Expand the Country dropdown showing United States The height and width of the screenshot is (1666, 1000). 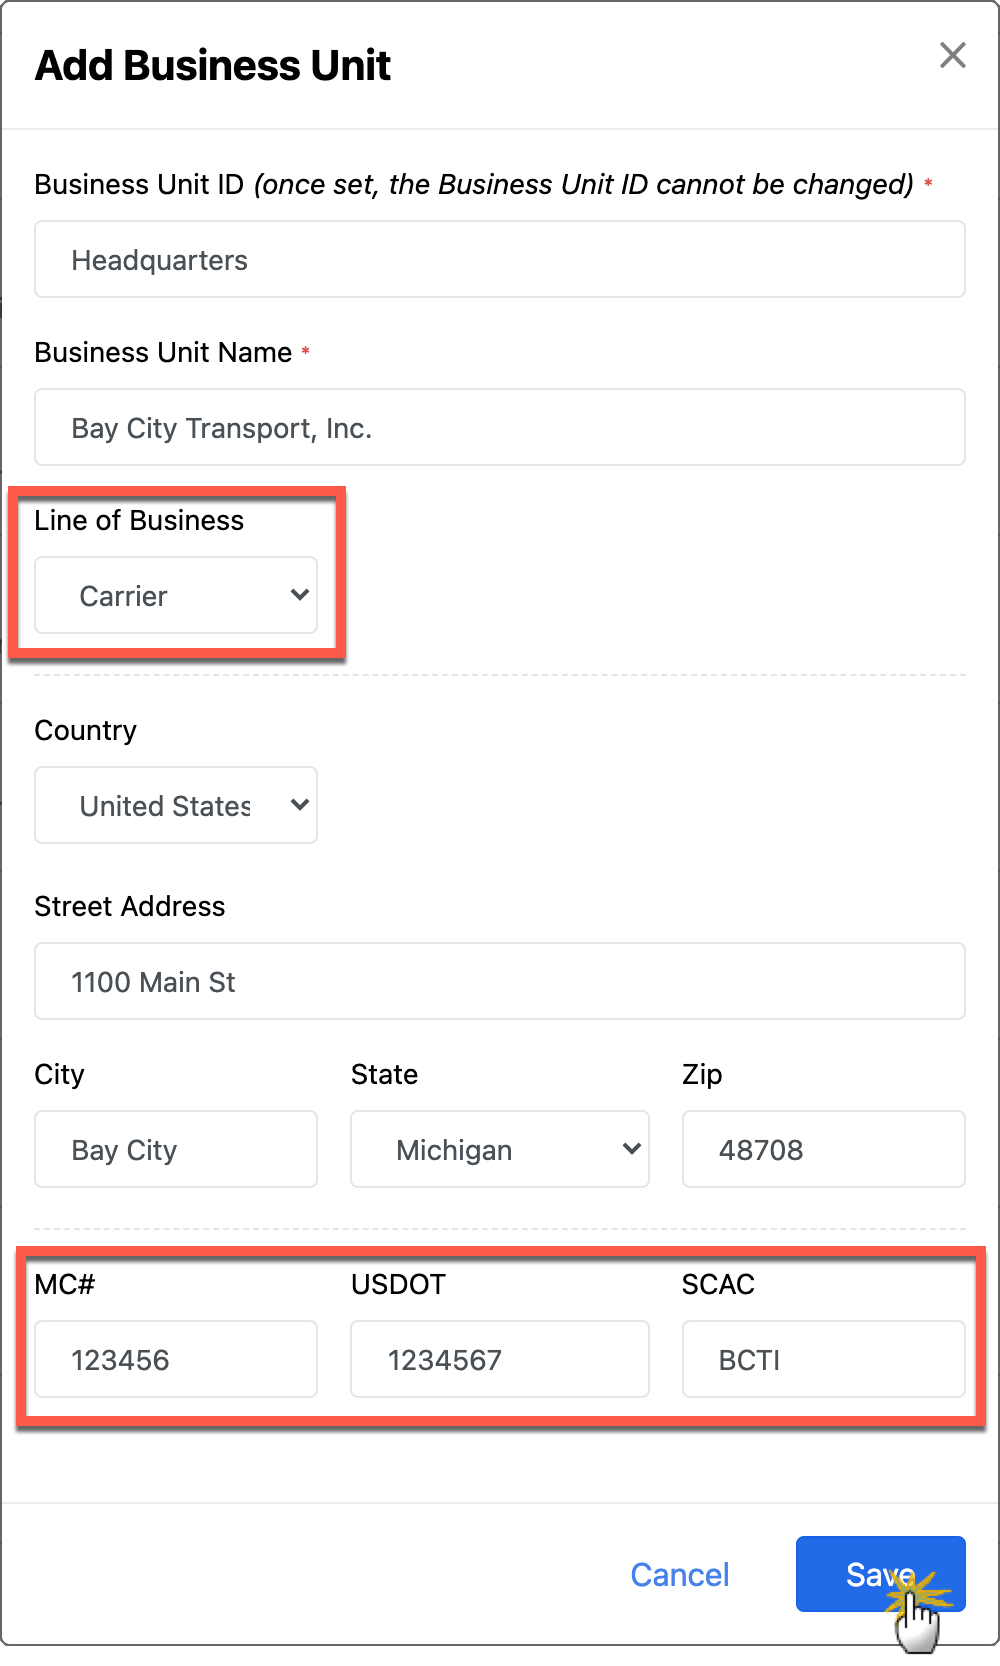click(176, 806)
